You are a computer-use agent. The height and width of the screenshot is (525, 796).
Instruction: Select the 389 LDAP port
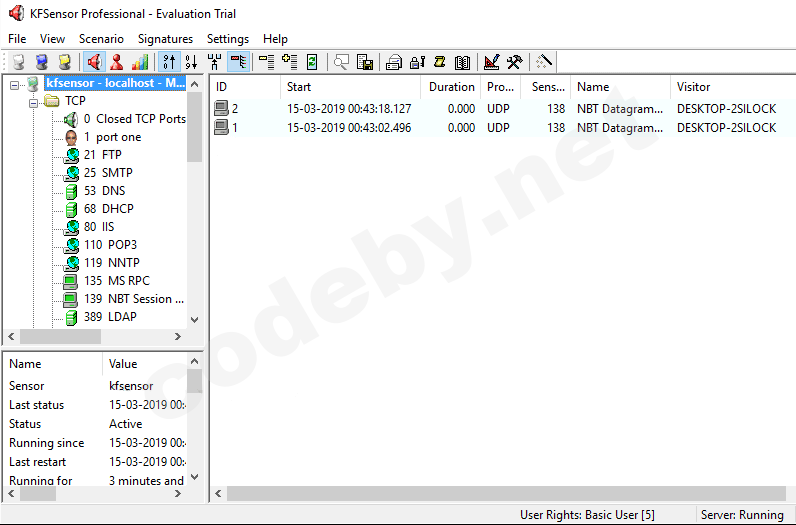[x=110, y=317]
